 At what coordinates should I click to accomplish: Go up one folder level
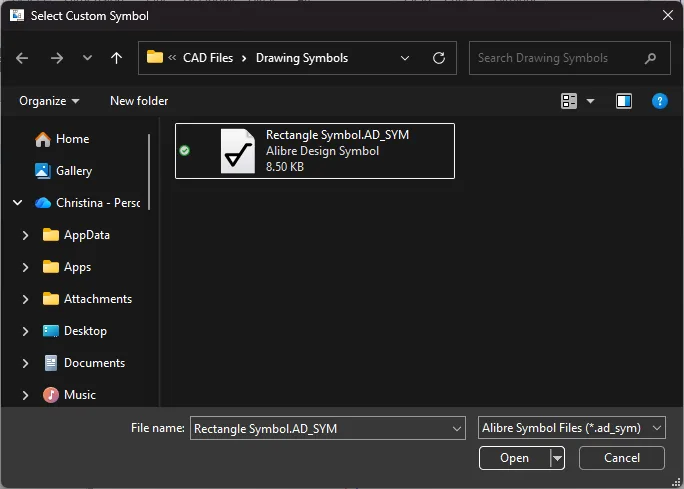point(116,58)
